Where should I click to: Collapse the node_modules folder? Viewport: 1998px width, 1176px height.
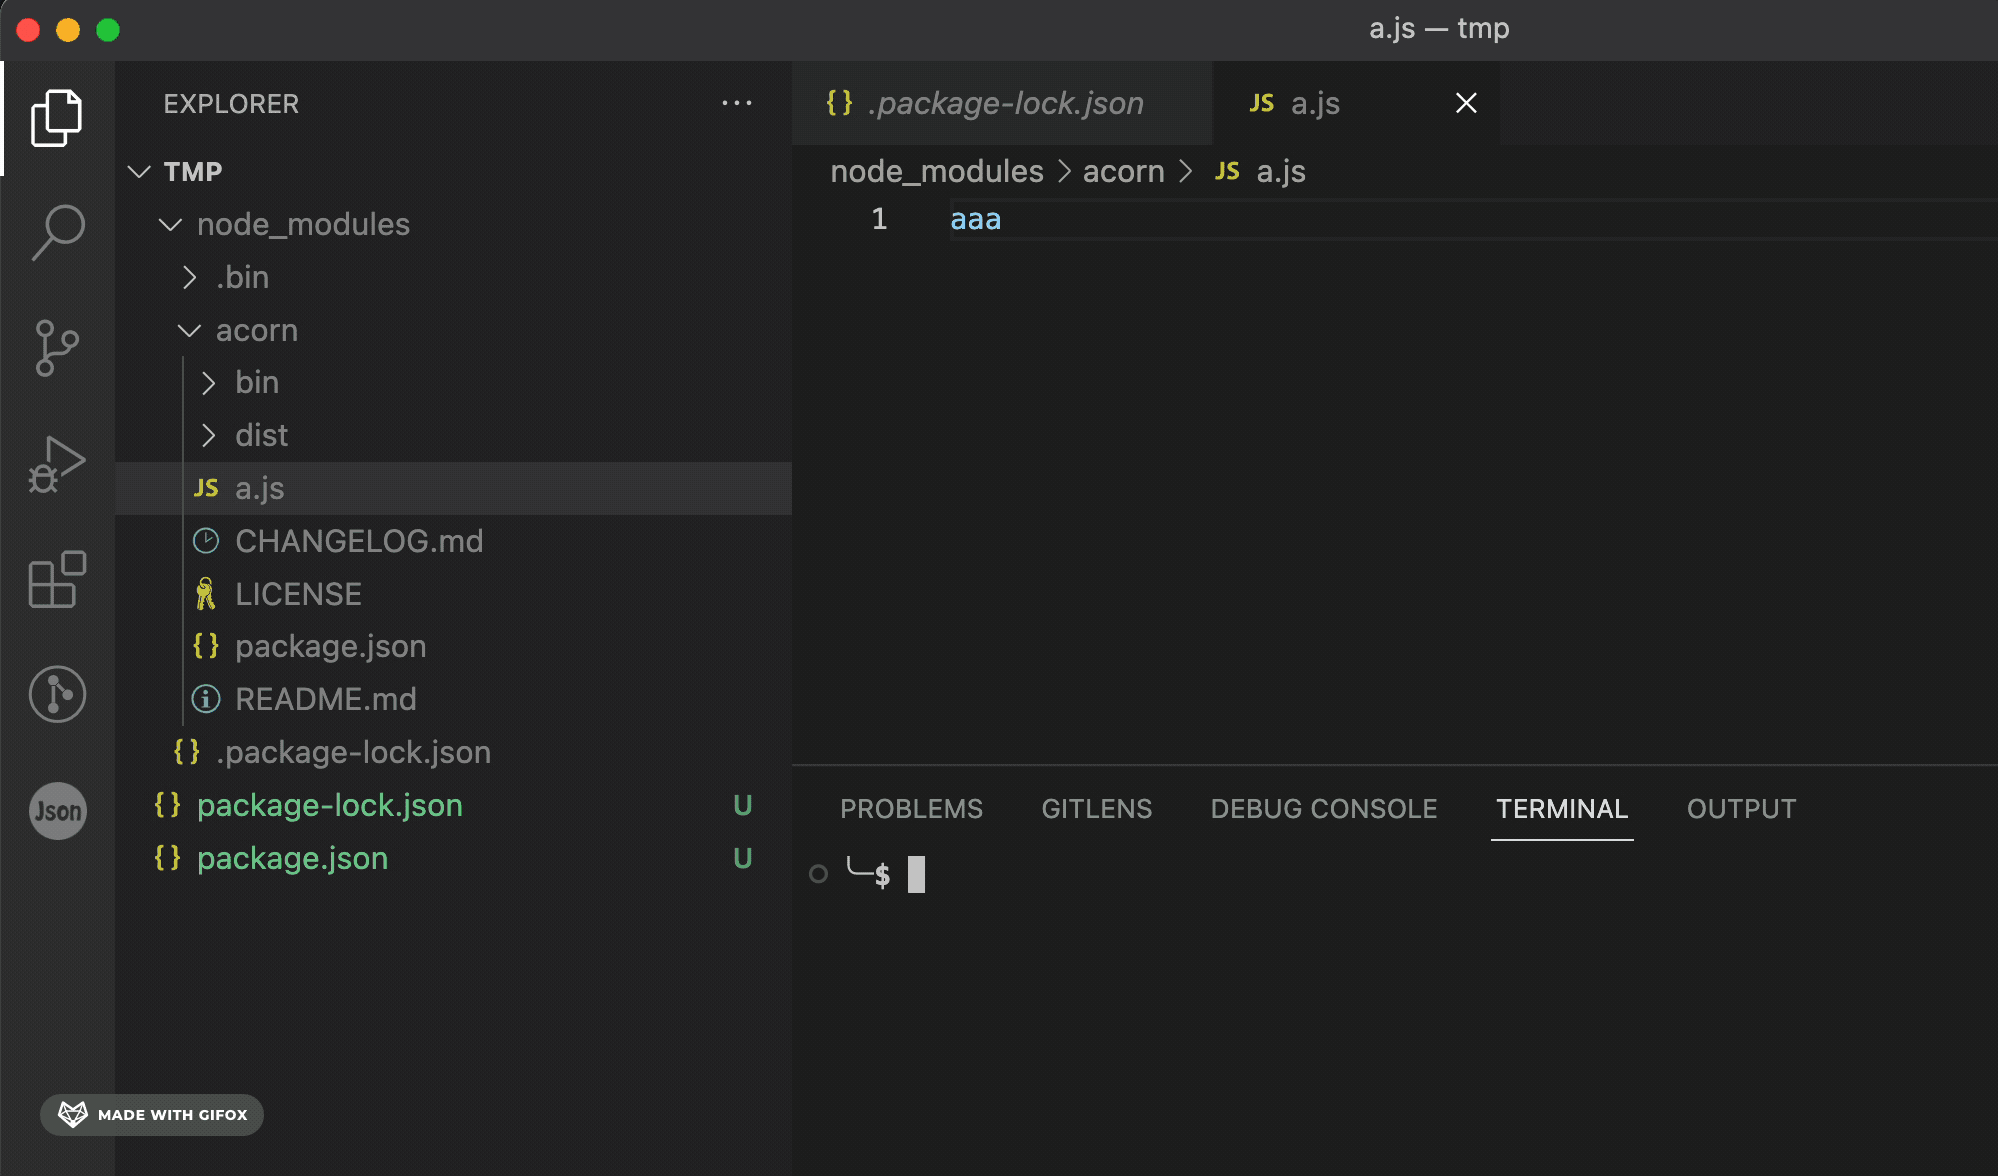302,225
